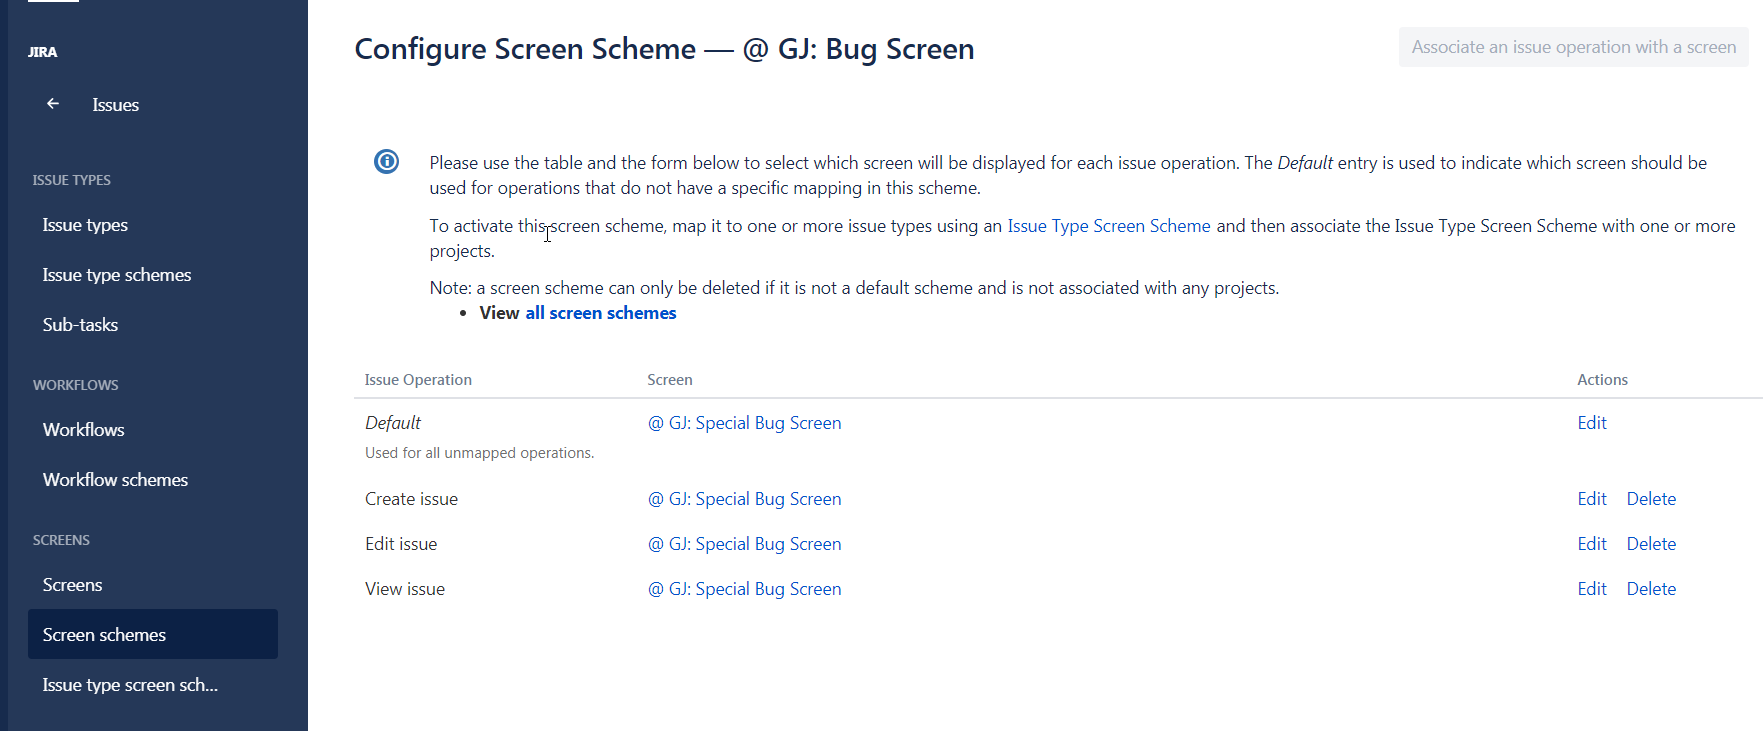
Task: Navigate to Screens in sidebar
Action: point(72,585)
